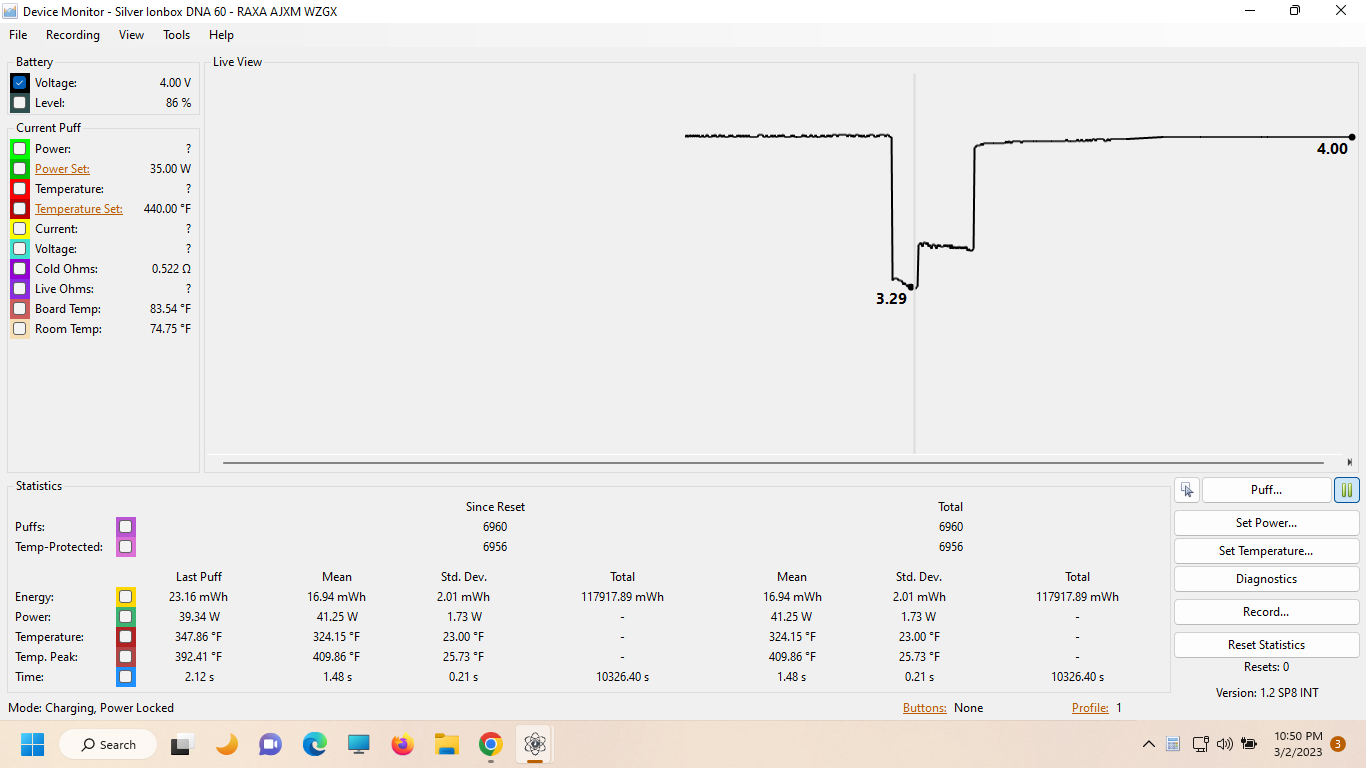Click the Profile link in status bar

point(1089,708)
